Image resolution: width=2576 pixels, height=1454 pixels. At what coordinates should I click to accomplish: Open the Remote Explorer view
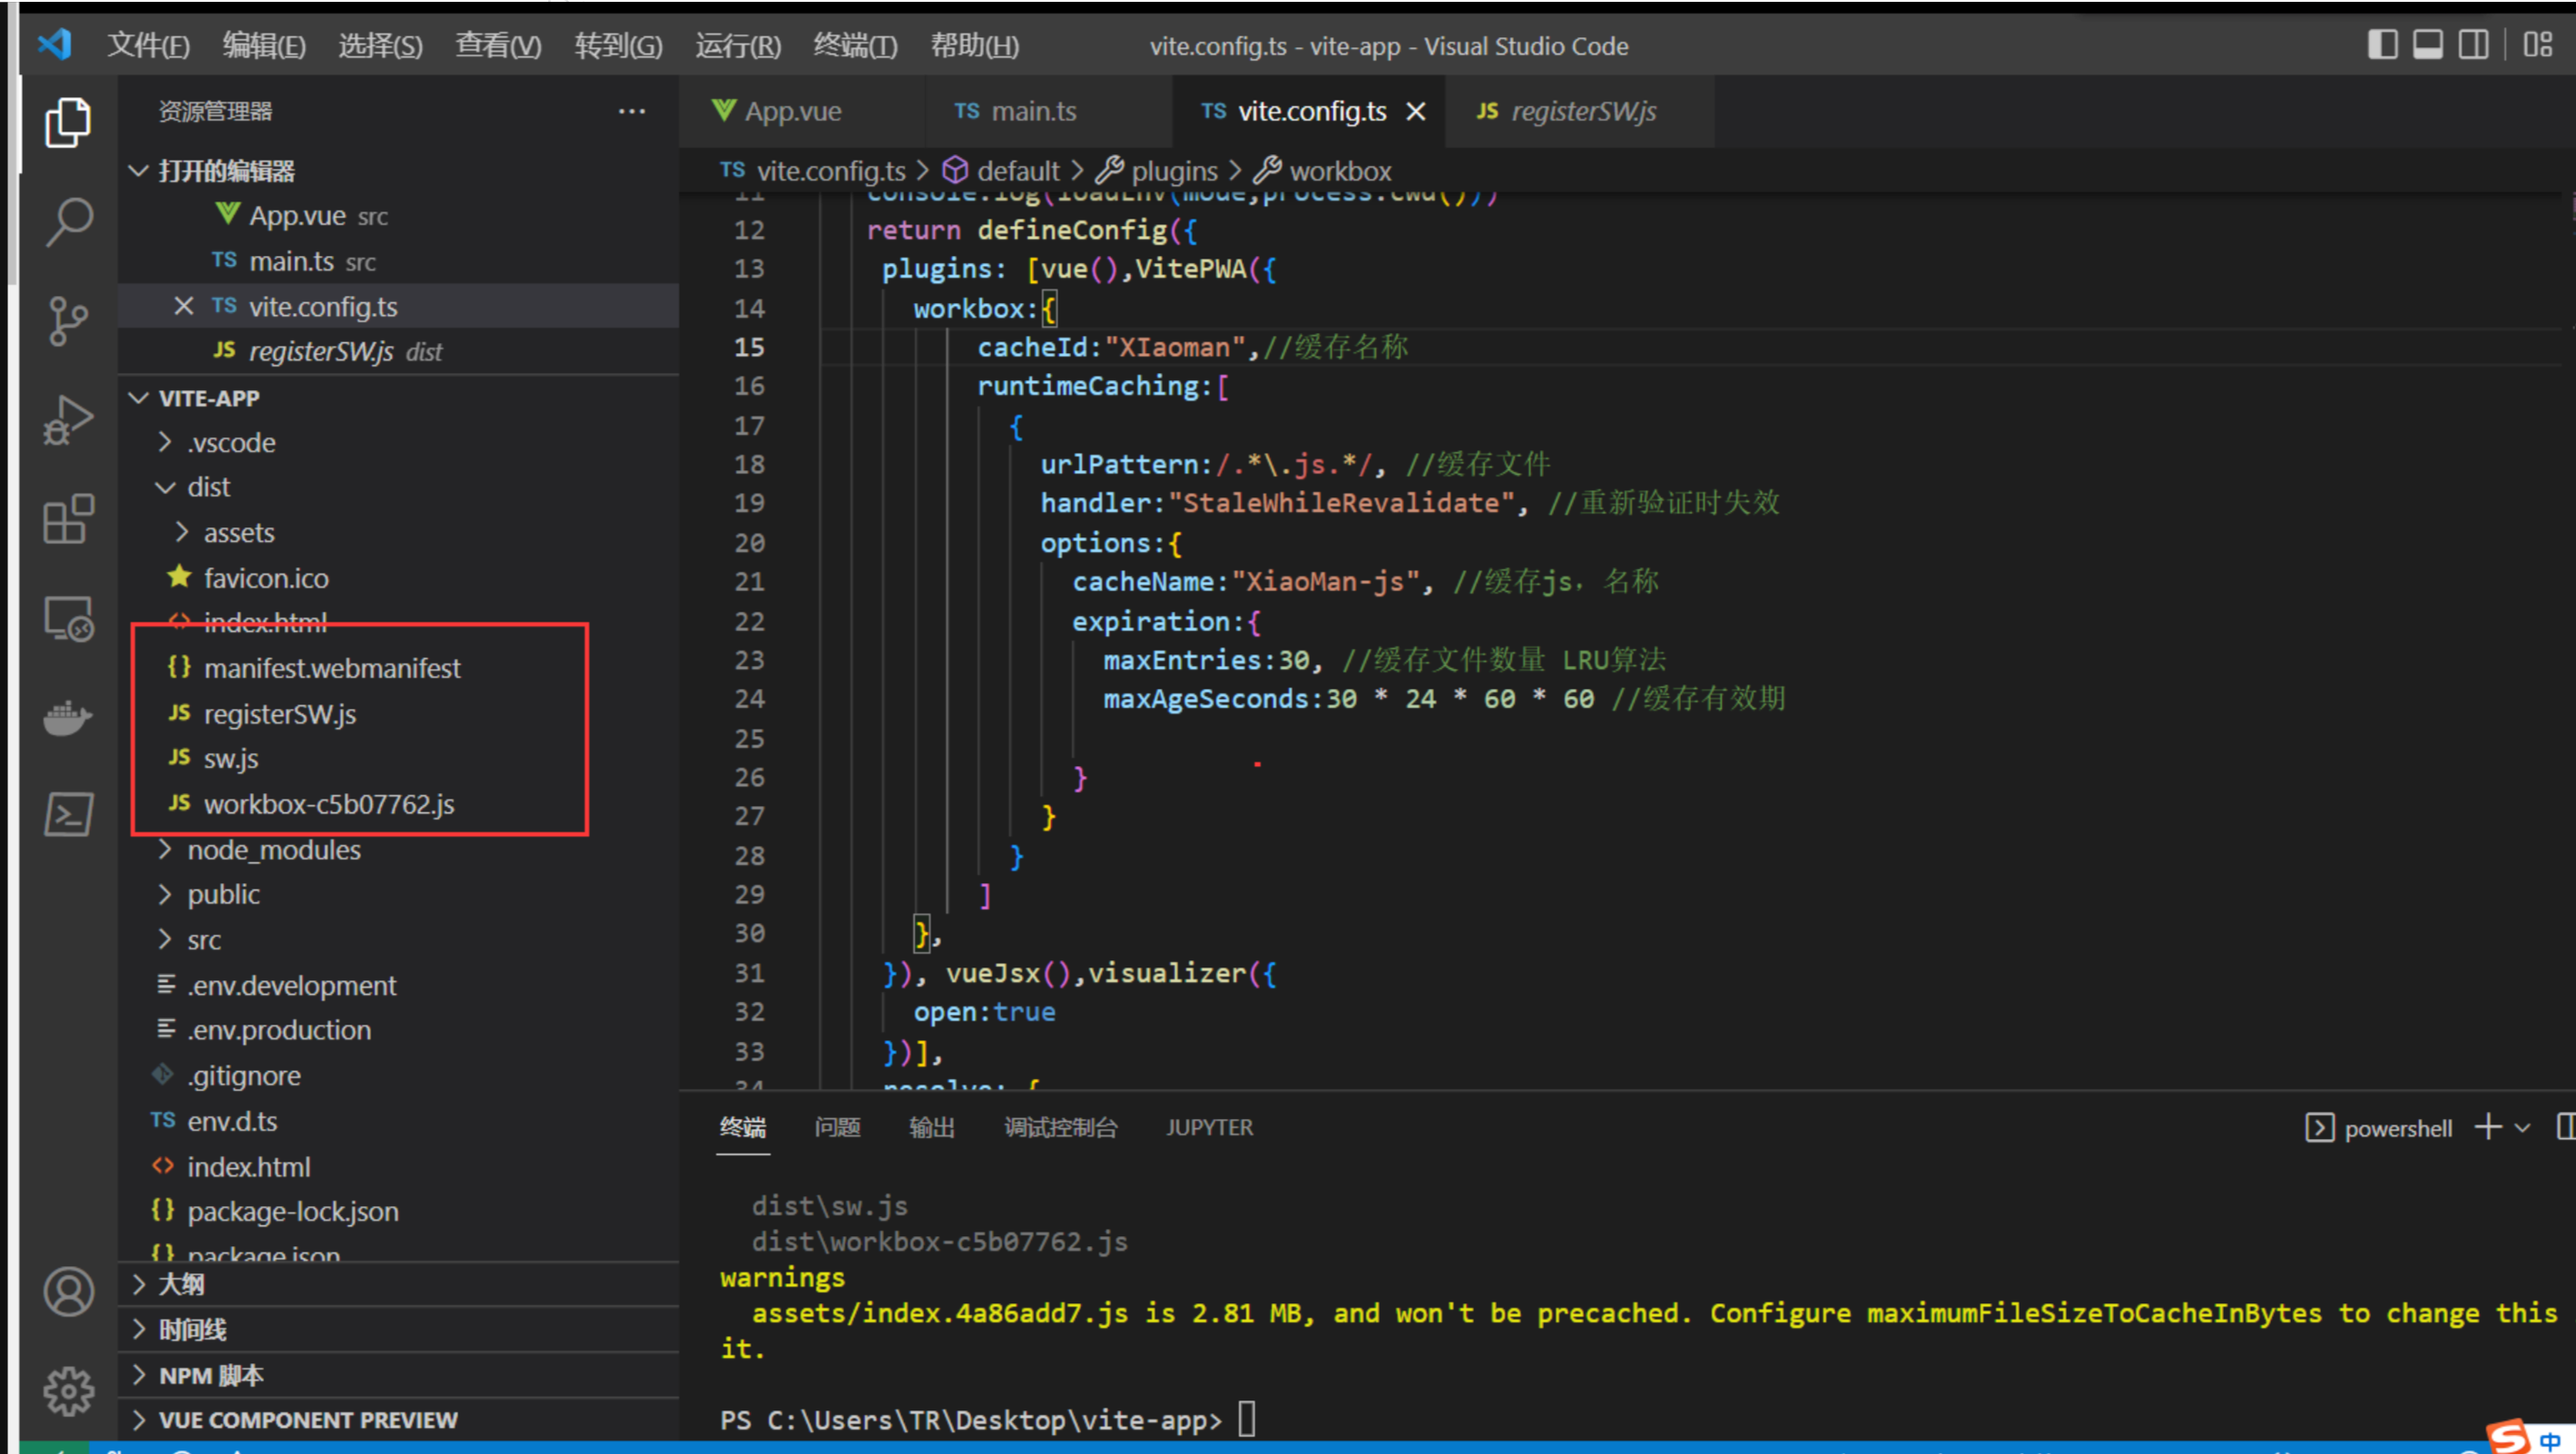(x=68, y=619)
